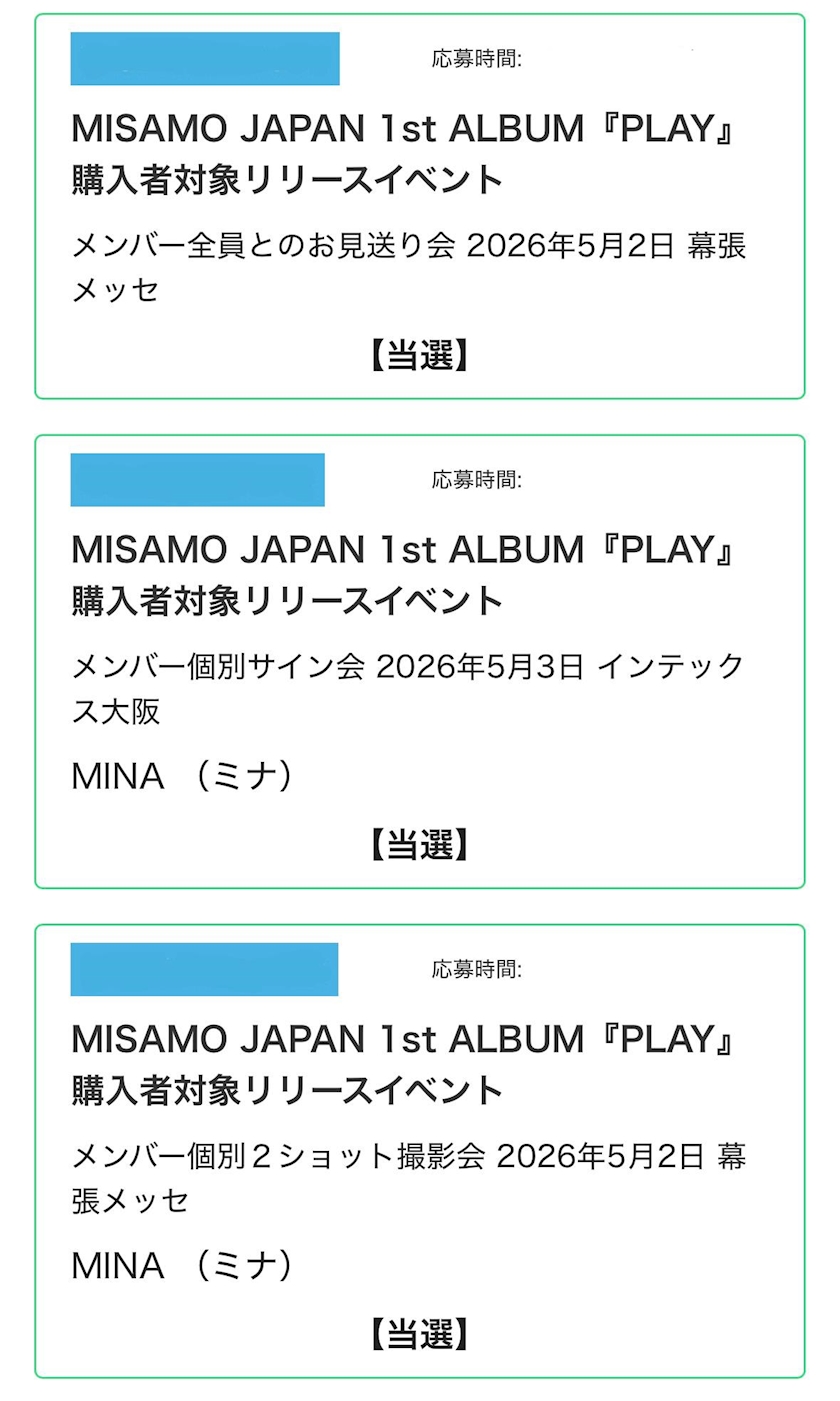Open MISAMO JAPAN 1st ALBUM heading in 2ショット撮影会 card
840x1401 pixels.
coord(405,1039)
